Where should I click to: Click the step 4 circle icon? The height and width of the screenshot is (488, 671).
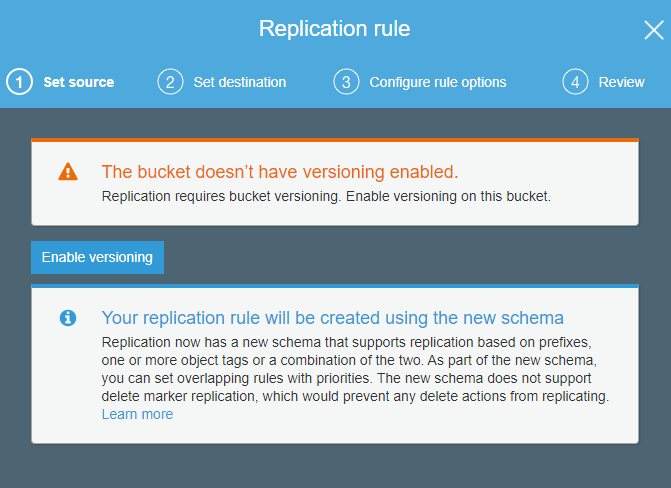pyautogui.click(x=575, y=82)
